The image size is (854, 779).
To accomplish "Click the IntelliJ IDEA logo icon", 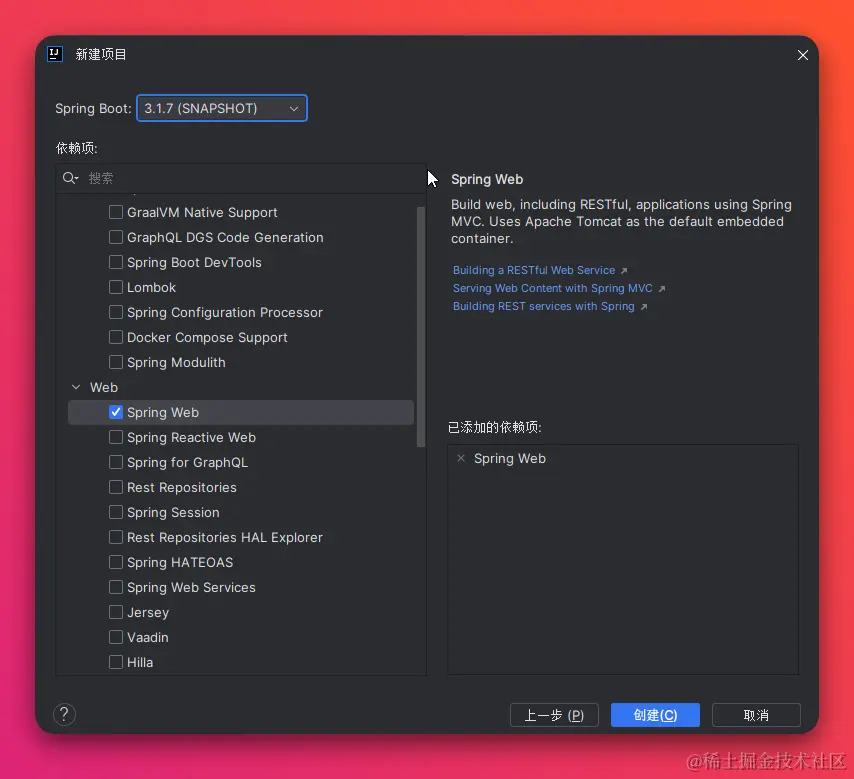I will tap(55, 54).
